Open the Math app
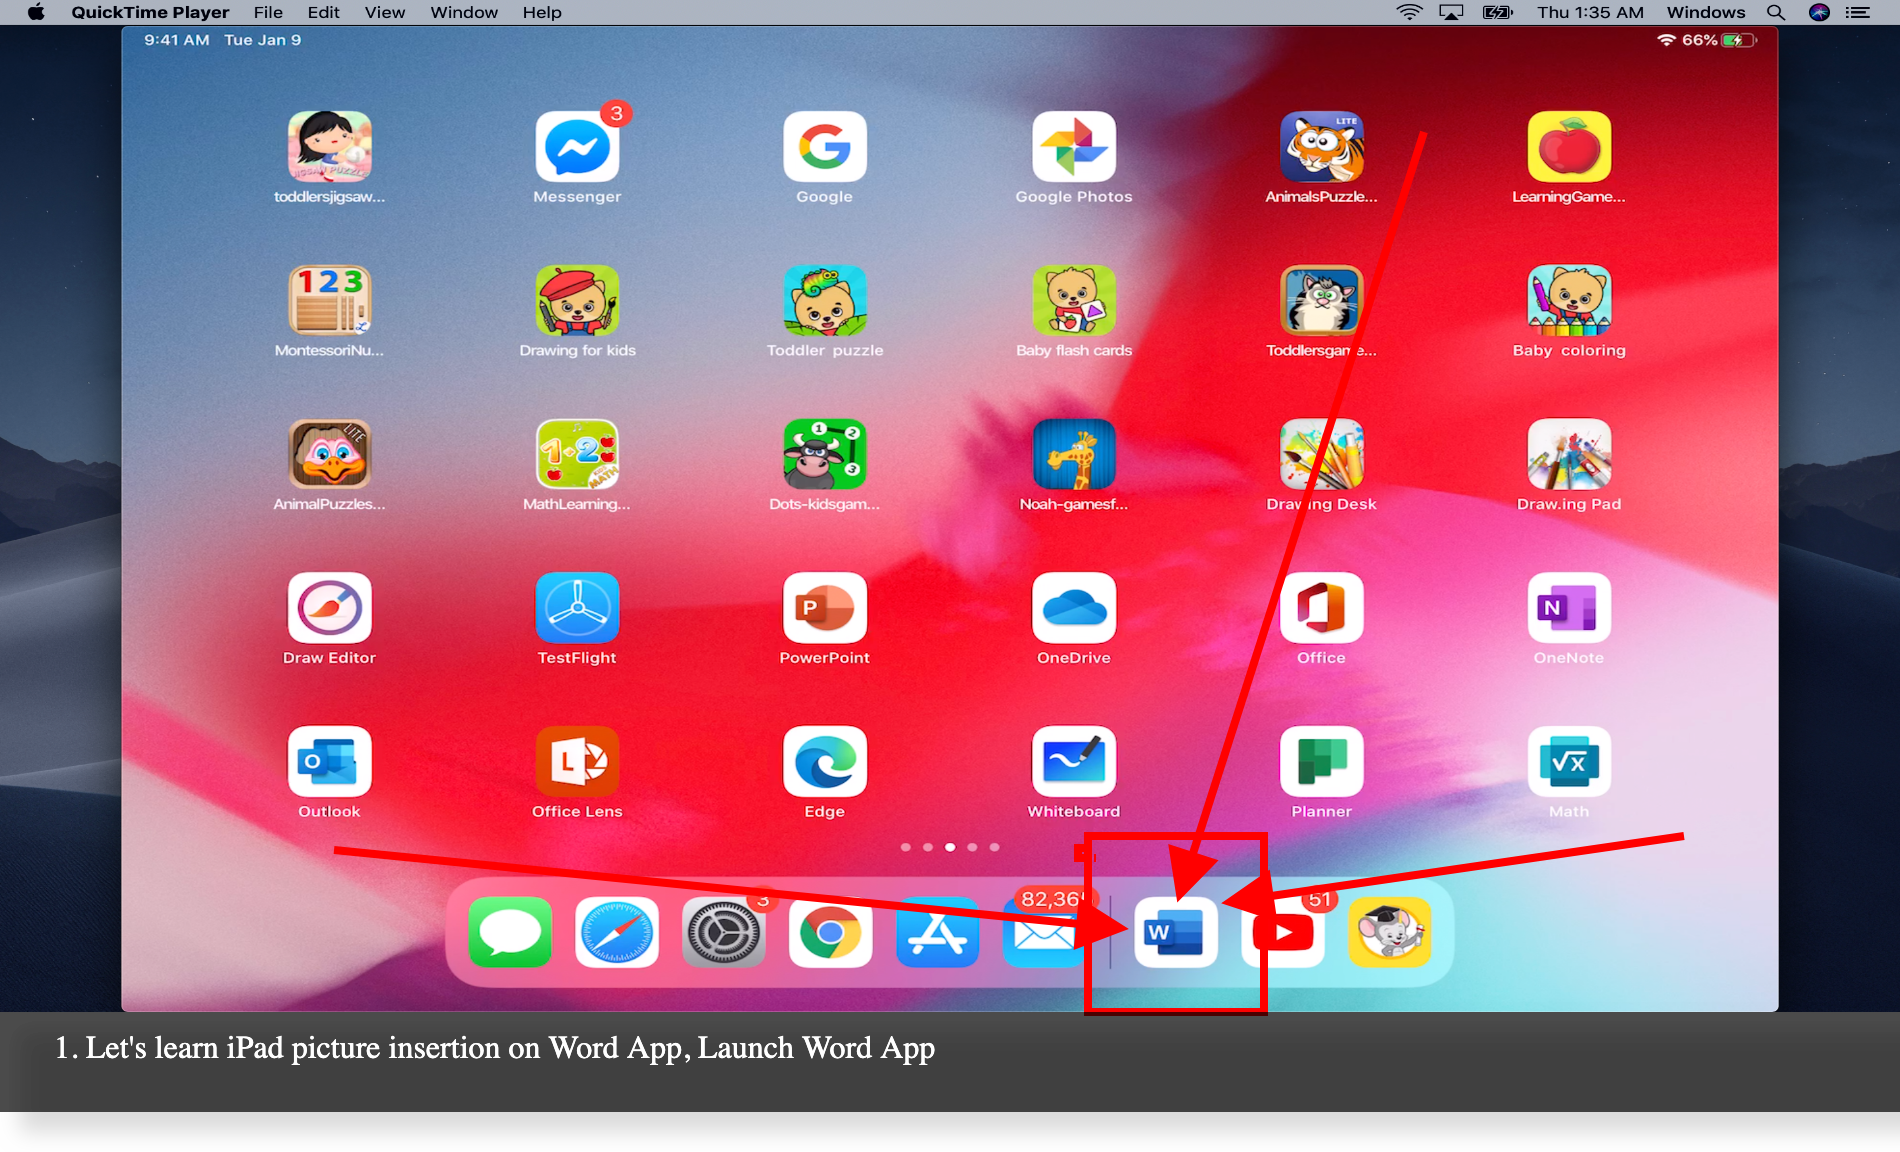This screenshot has height=1152, width=1900. pos(1569,762)
